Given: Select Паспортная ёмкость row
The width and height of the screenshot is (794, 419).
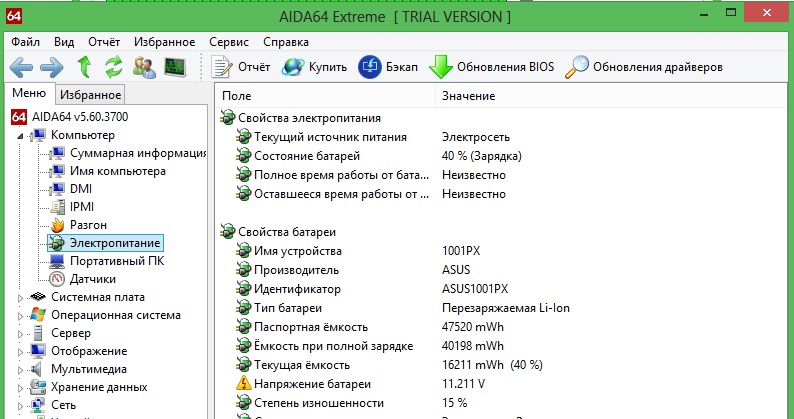Looking at the screenshot, I should [x=370, y=327].
